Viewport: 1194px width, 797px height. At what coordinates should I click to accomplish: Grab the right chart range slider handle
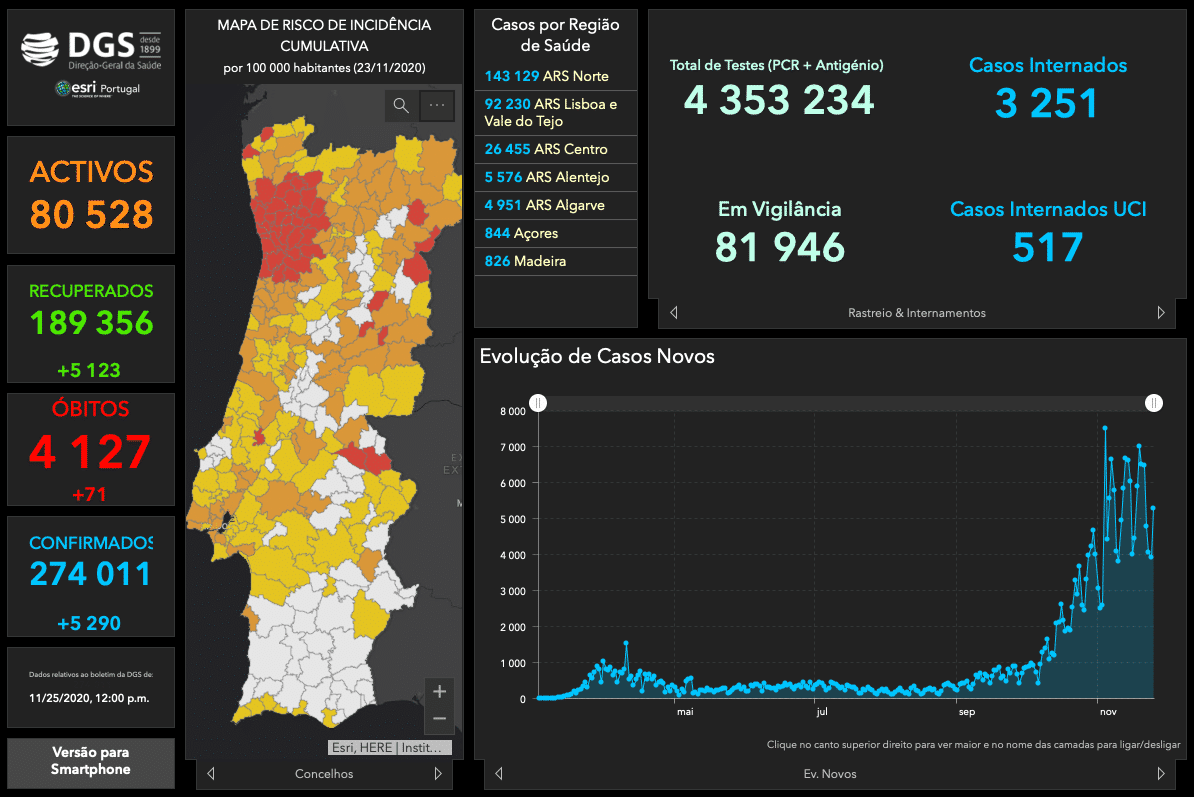[x=1154, y=403]
